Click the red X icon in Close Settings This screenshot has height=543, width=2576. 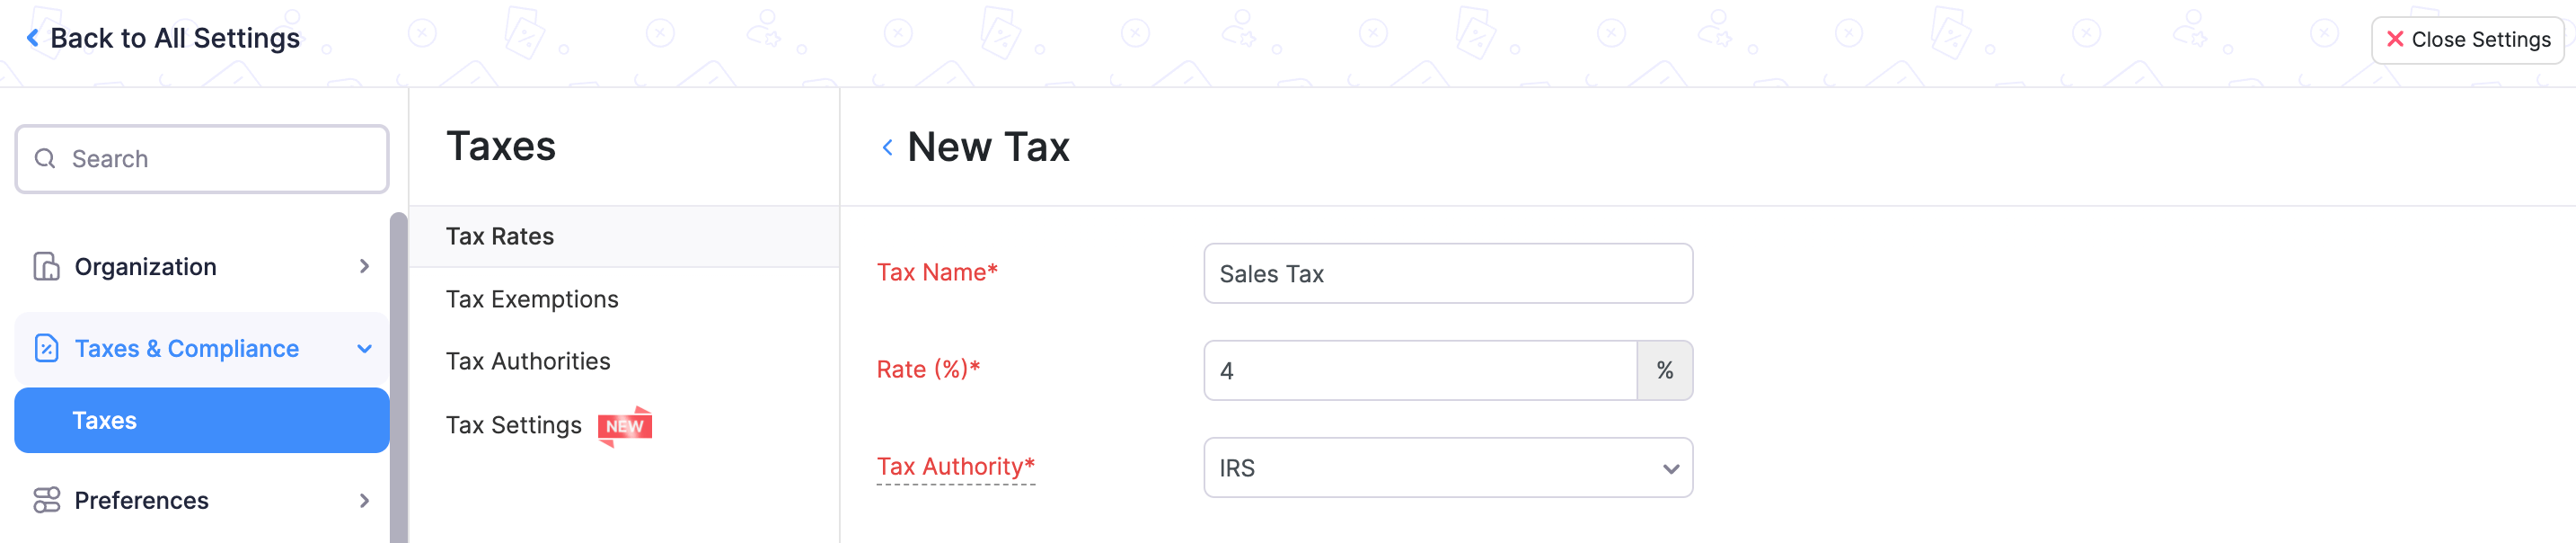click(x=2396, y=39)
